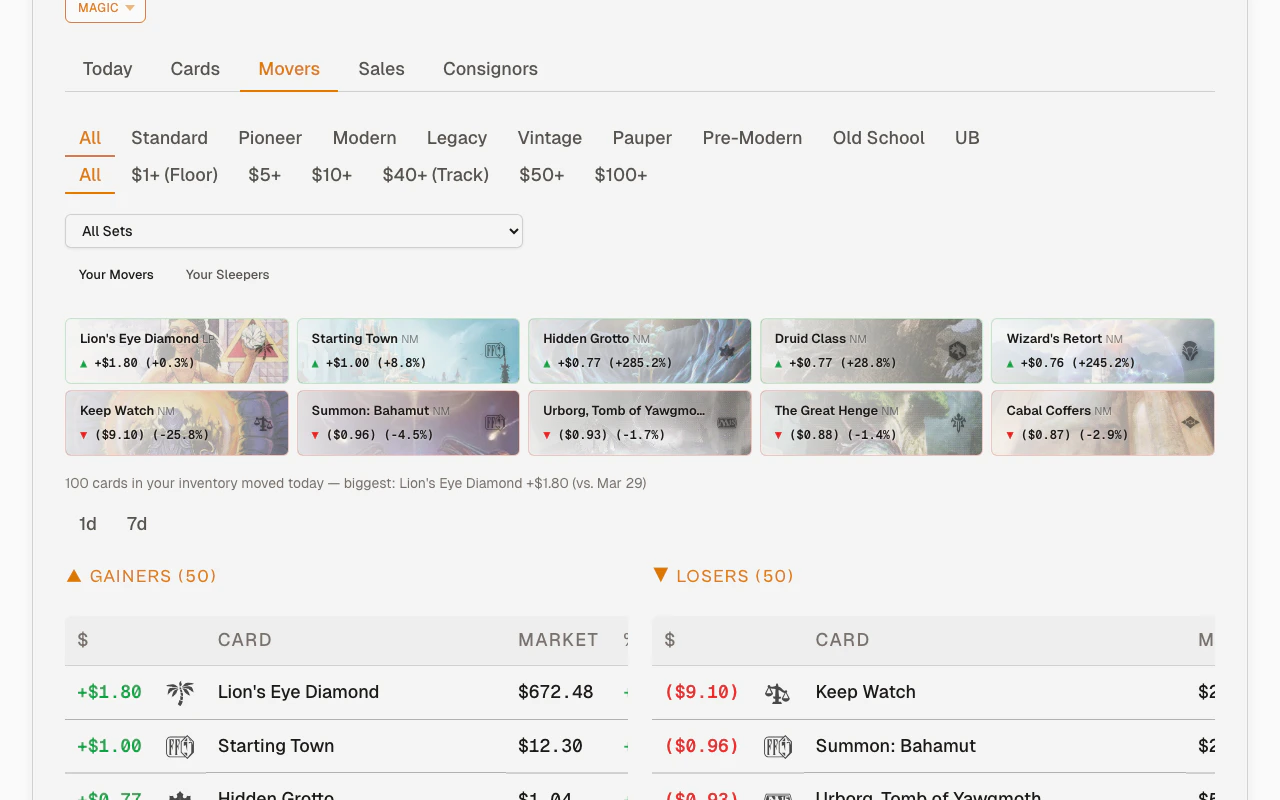This screenshot has height=800, width=1280.
Task: Choose the $10+ price filter
Action: [x=331, y=175]
